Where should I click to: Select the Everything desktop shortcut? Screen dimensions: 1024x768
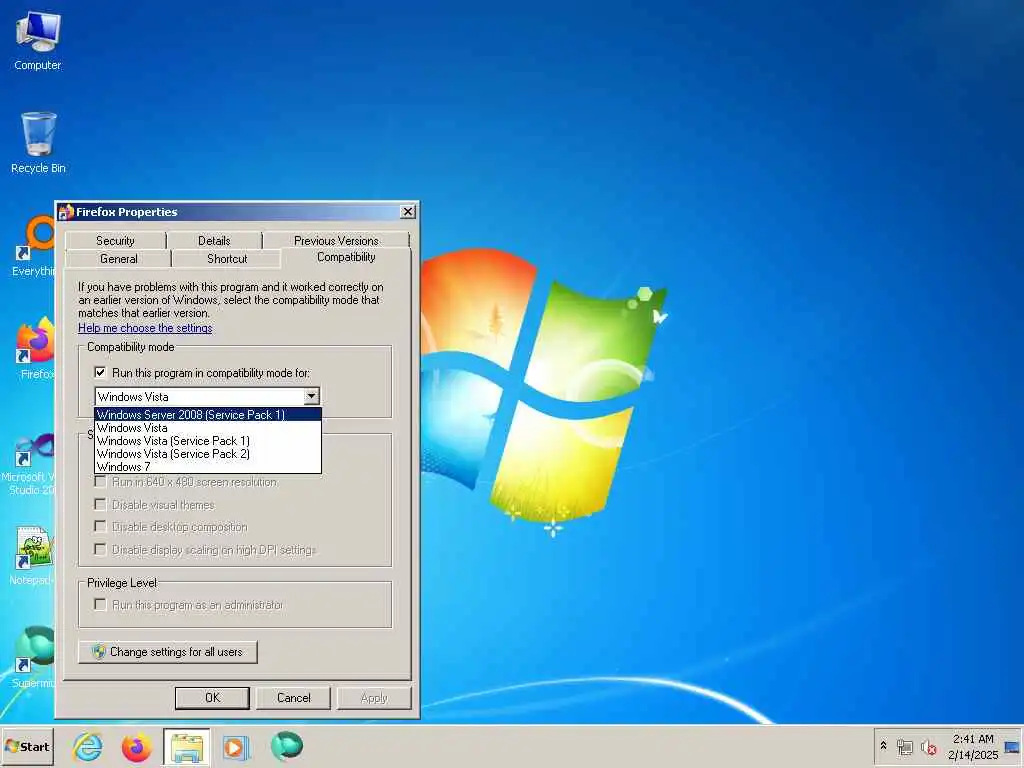[33, 246]
